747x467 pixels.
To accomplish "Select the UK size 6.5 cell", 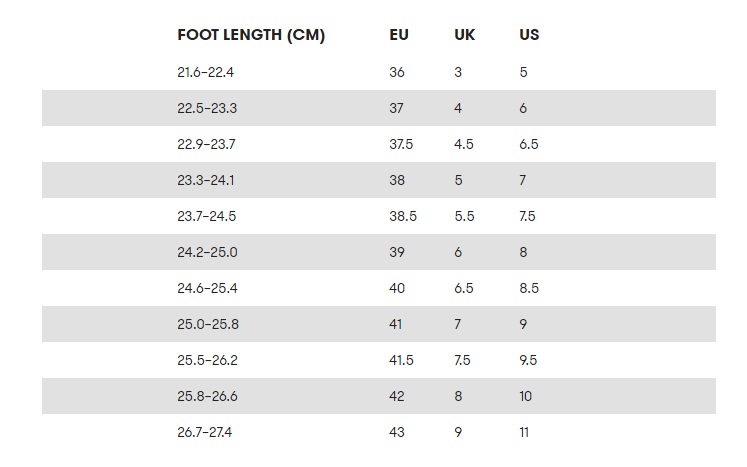I will click(464, 288).
